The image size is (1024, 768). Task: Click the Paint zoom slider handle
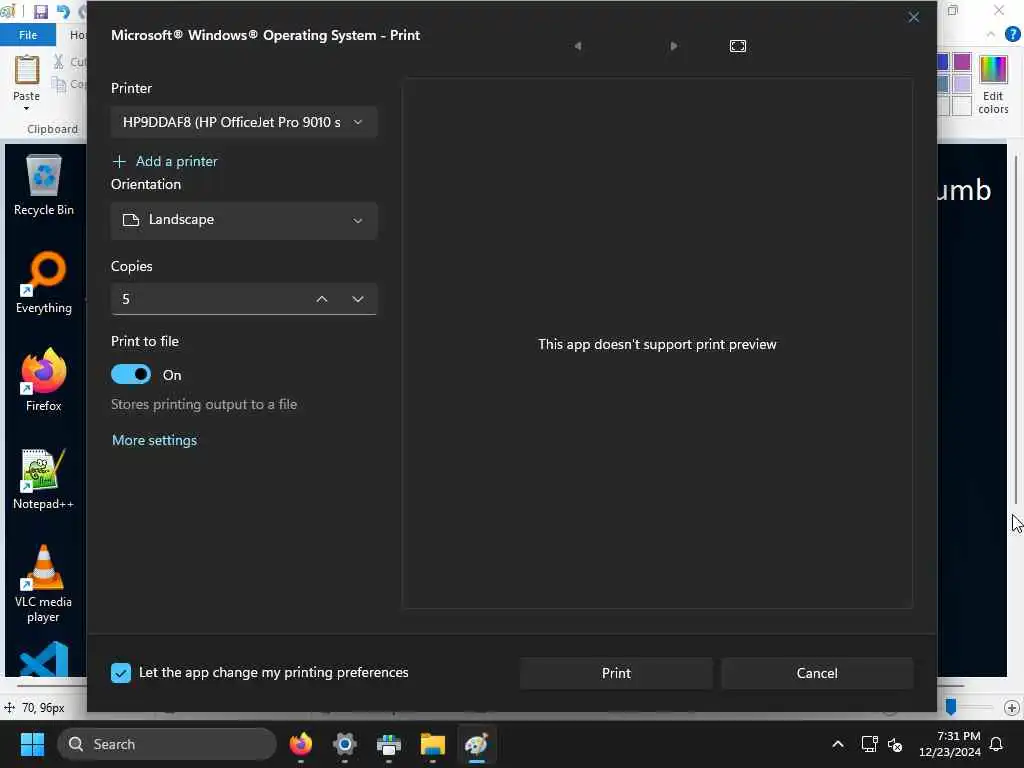951,707
